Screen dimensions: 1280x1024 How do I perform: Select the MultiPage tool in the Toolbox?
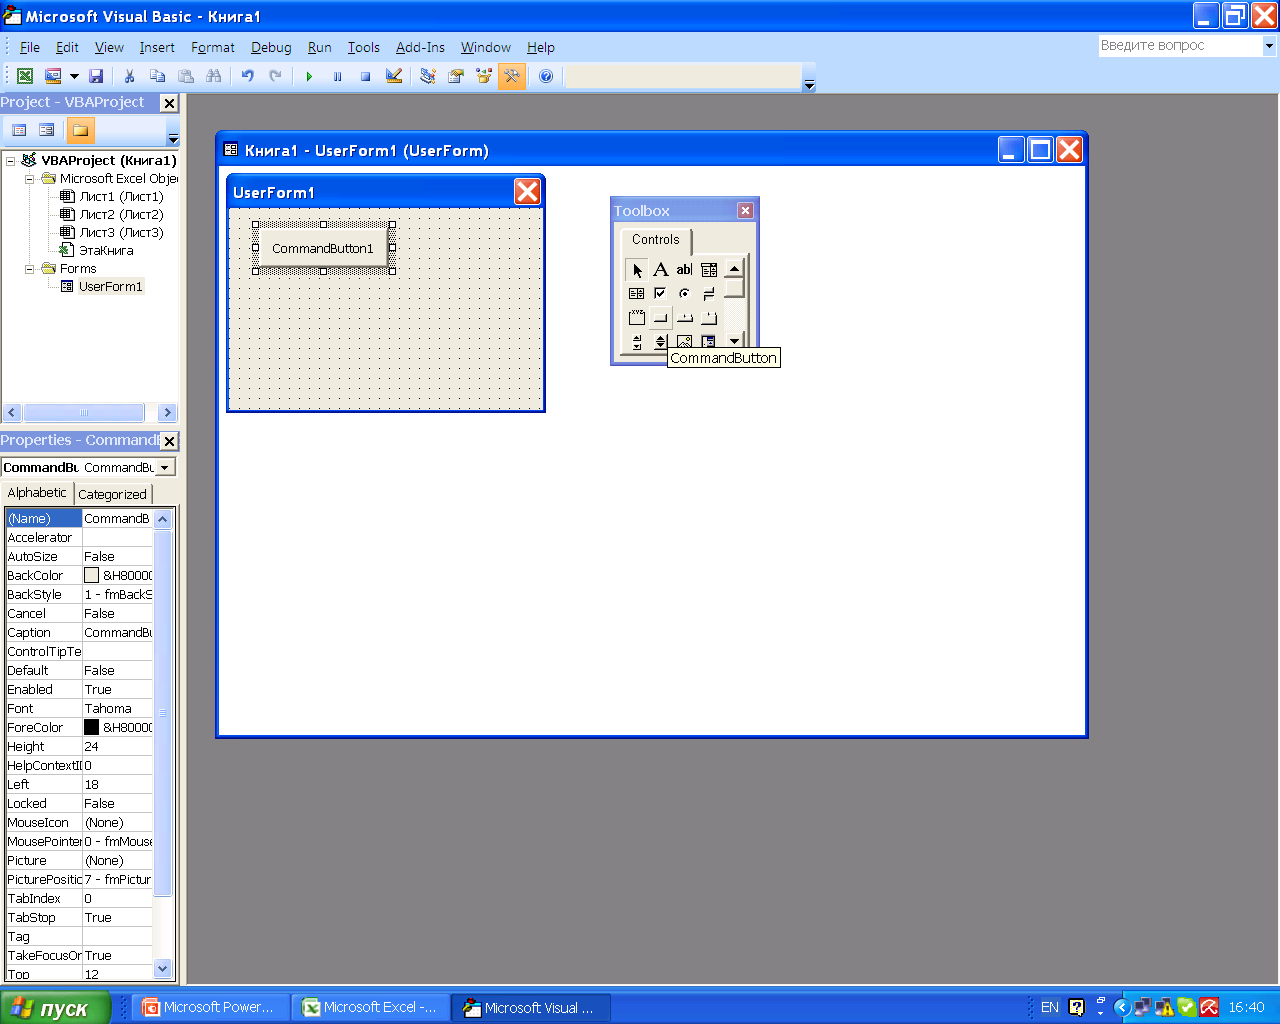coord(709,318)
